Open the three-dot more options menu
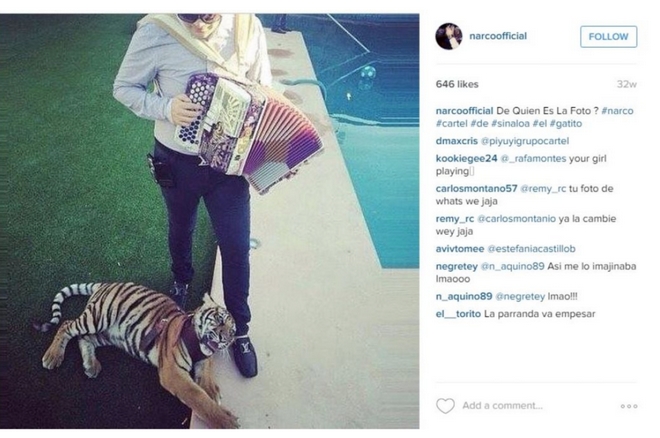660x438 pixels. click(x=629, y=406)
